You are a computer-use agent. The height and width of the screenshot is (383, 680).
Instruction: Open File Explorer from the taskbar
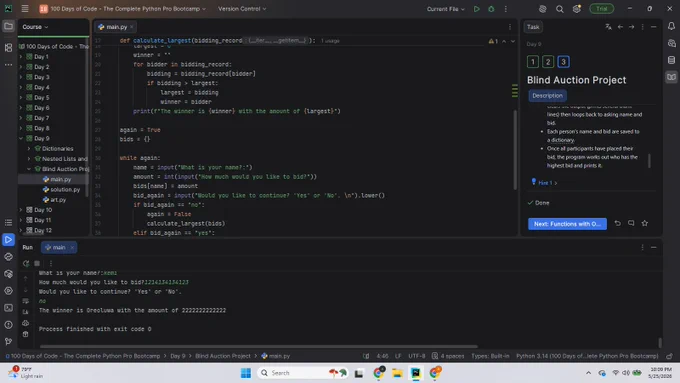397,373
